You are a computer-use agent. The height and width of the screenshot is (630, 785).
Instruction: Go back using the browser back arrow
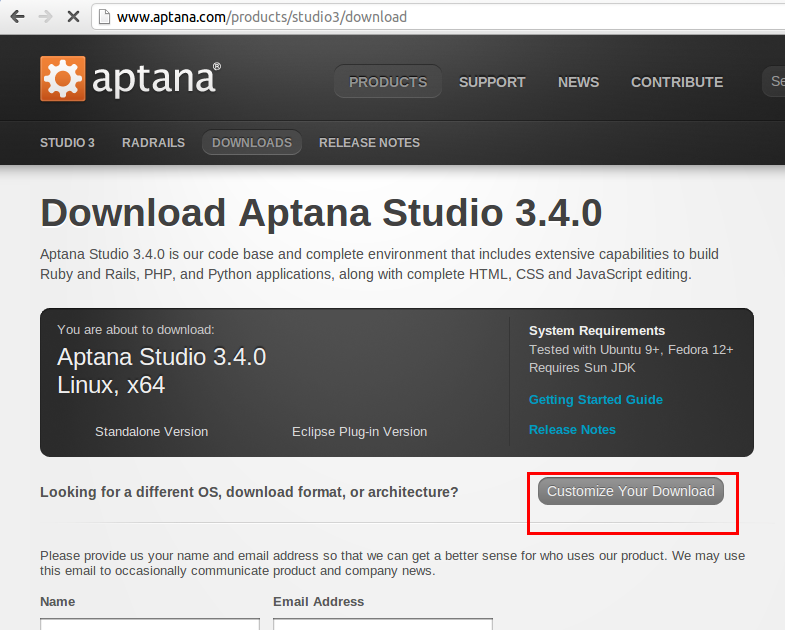(18, 17)
